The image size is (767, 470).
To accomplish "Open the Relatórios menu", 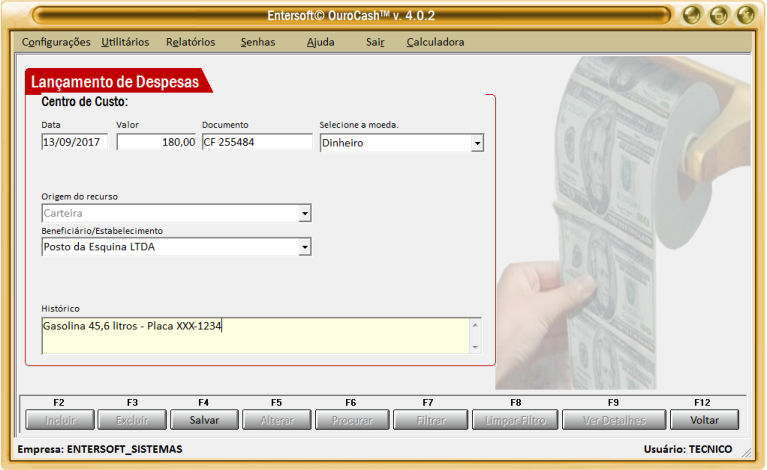I will [190, 42].
